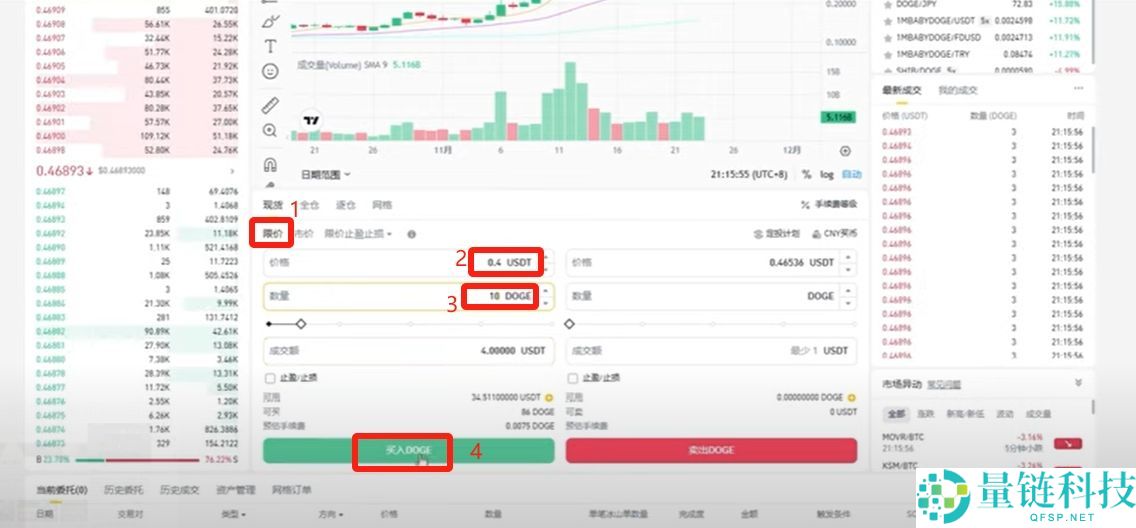This screenshot has height=528, width=1136.
Task: Open the 方向 column filter in orders table
Action: (330, 514)
